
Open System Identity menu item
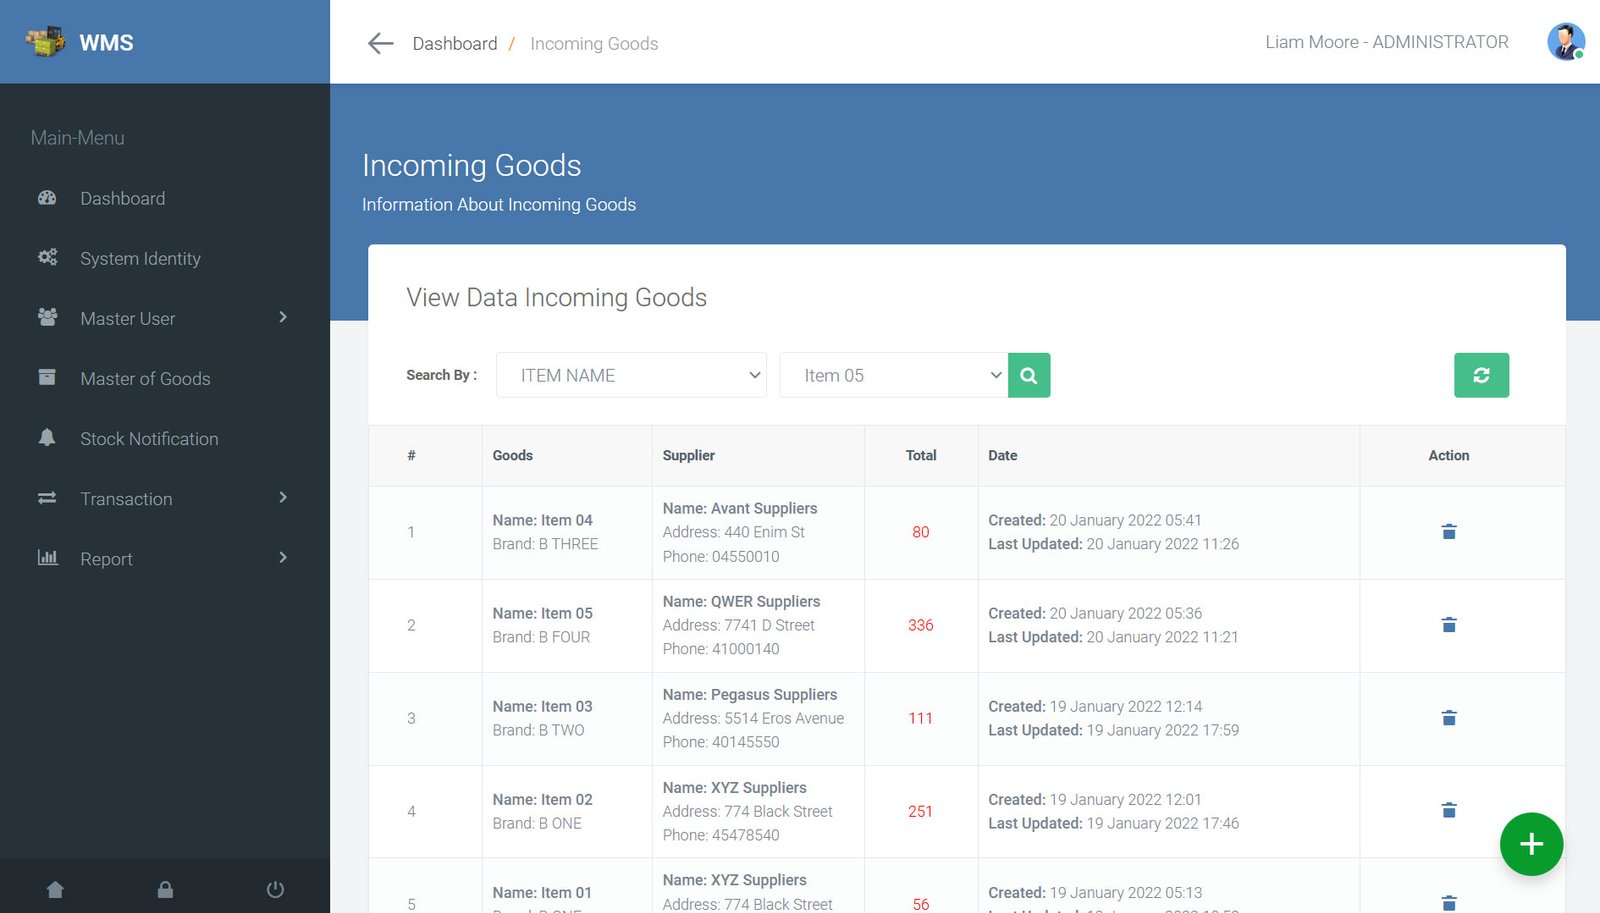coord(140,258)
